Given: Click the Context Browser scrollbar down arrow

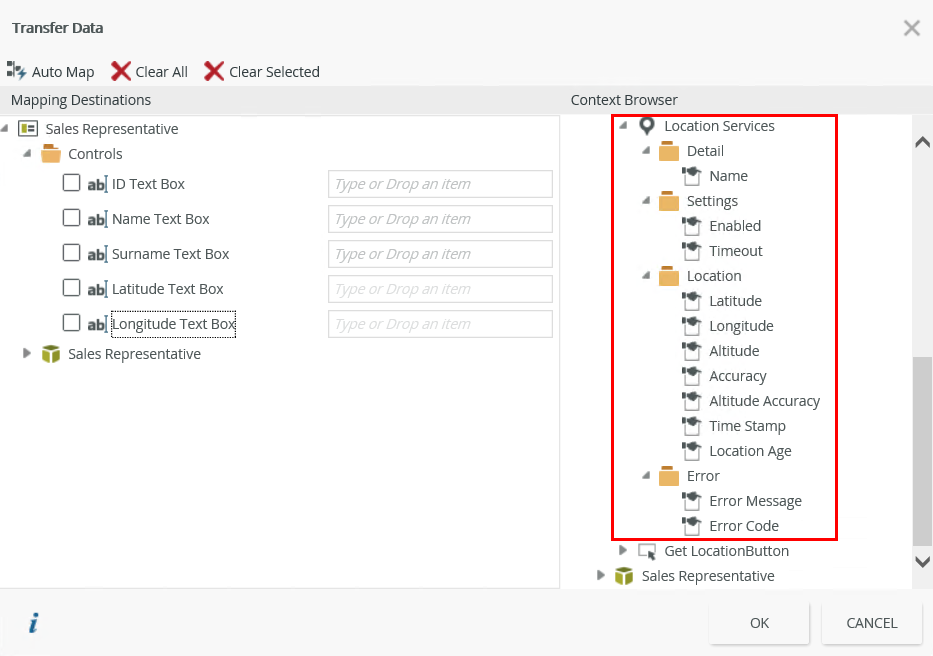Looking at the screenshot, I should coord(922,561).
